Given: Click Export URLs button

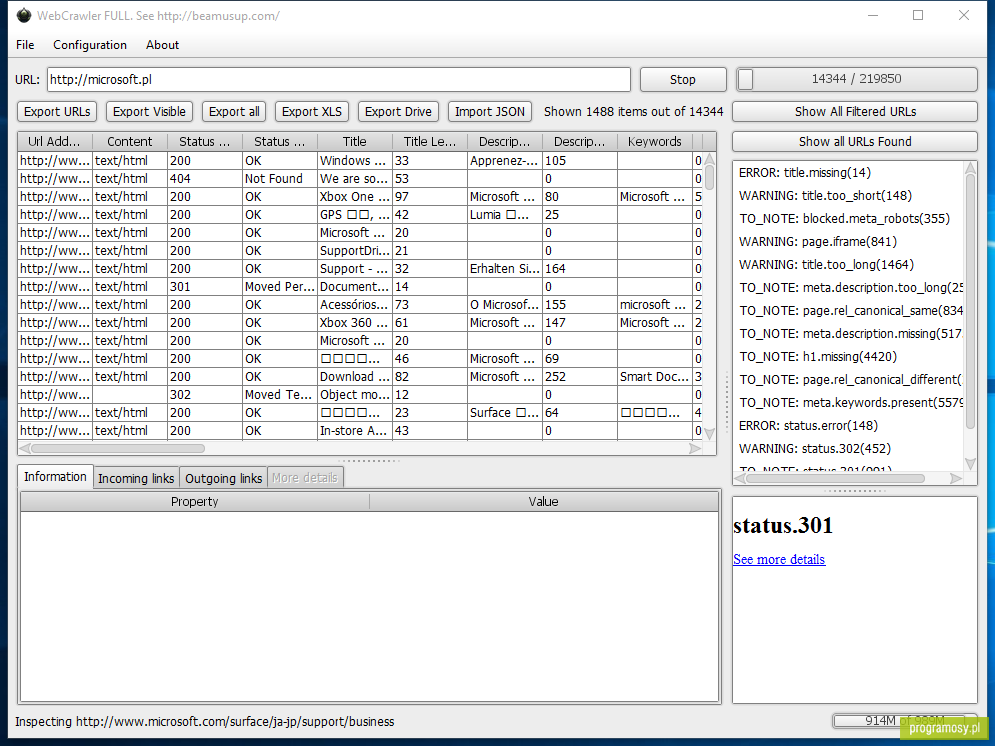Looking at the screenshot, I should [57, 112].
